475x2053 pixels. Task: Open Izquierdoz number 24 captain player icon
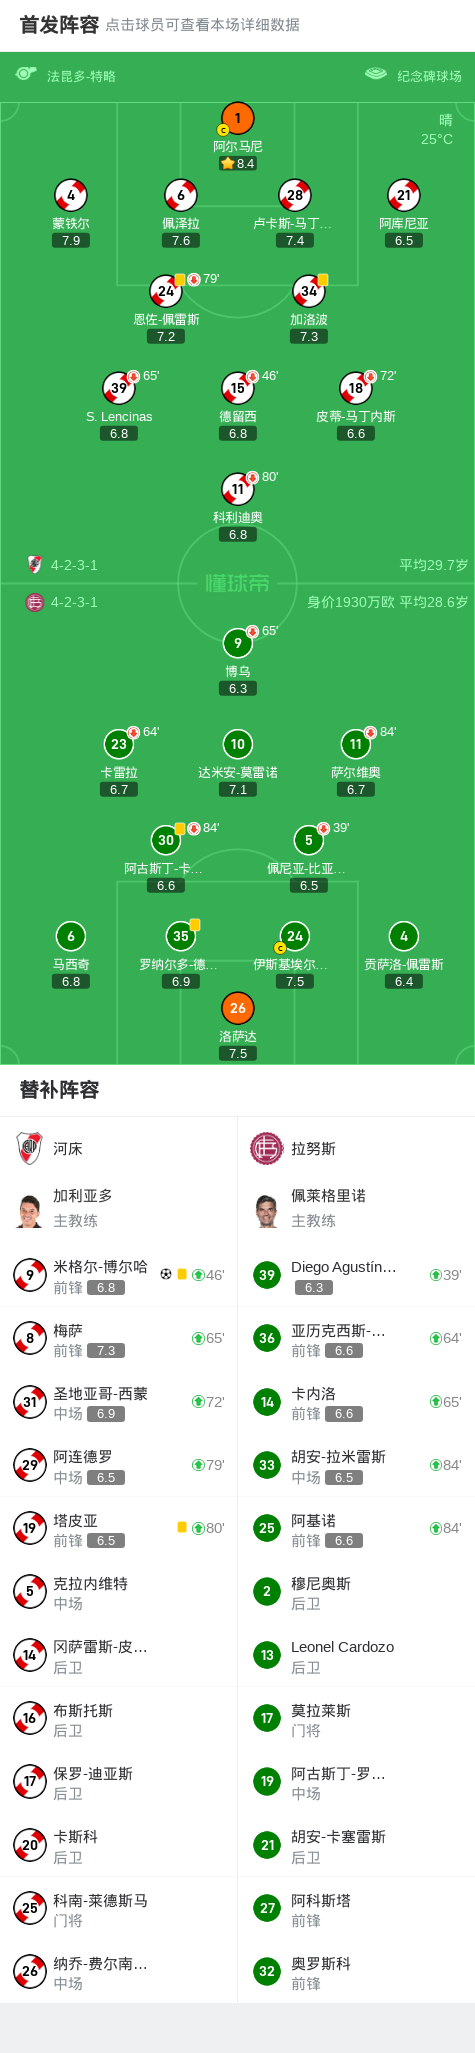[294, 936]
